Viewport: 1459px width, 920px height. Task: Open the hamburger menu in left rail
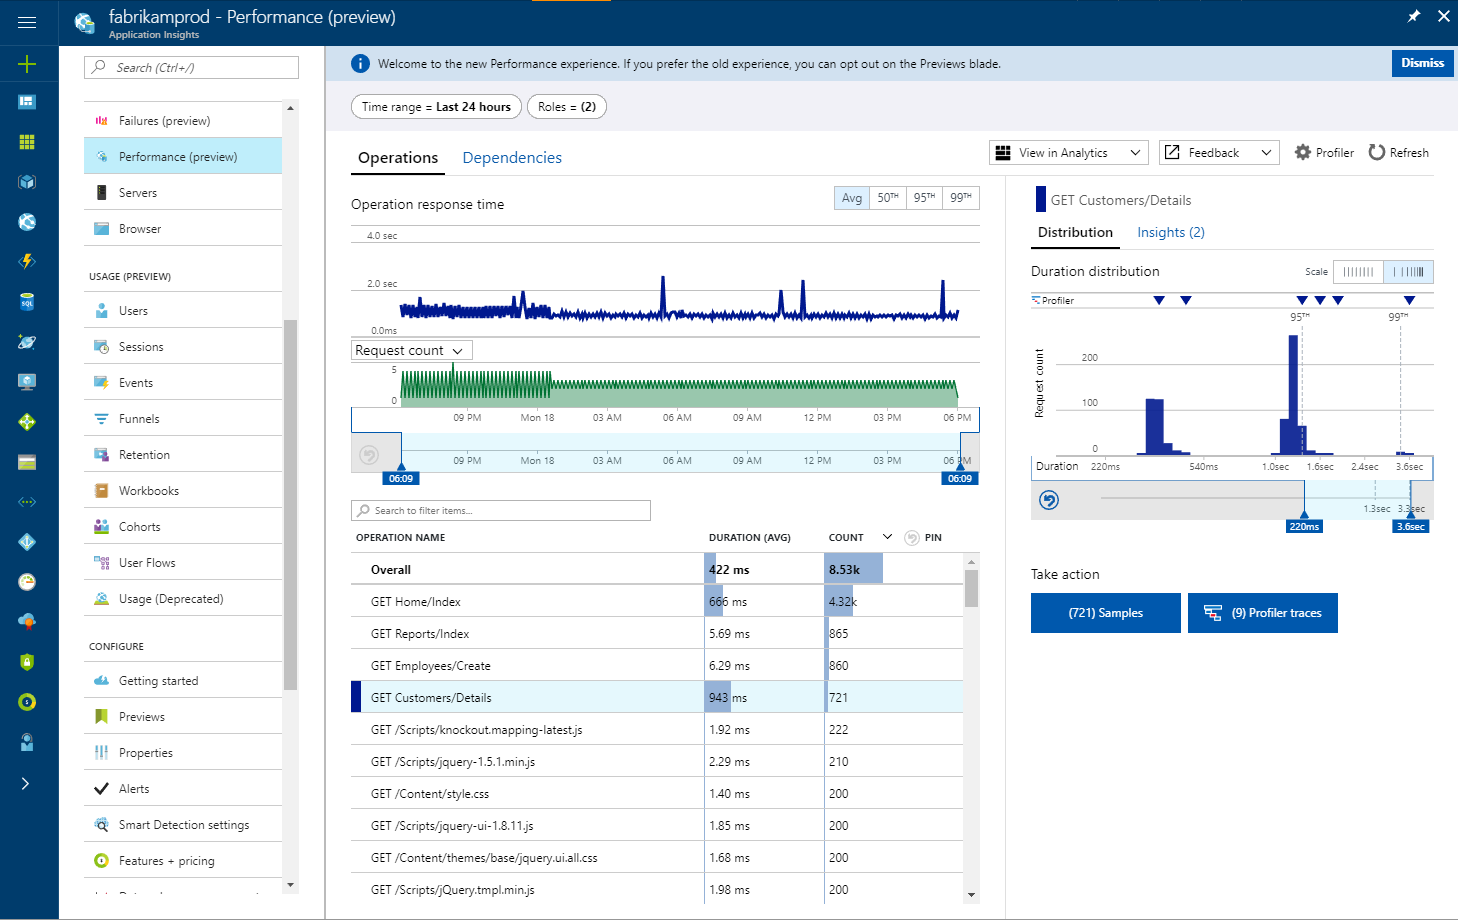click(27, 22)
